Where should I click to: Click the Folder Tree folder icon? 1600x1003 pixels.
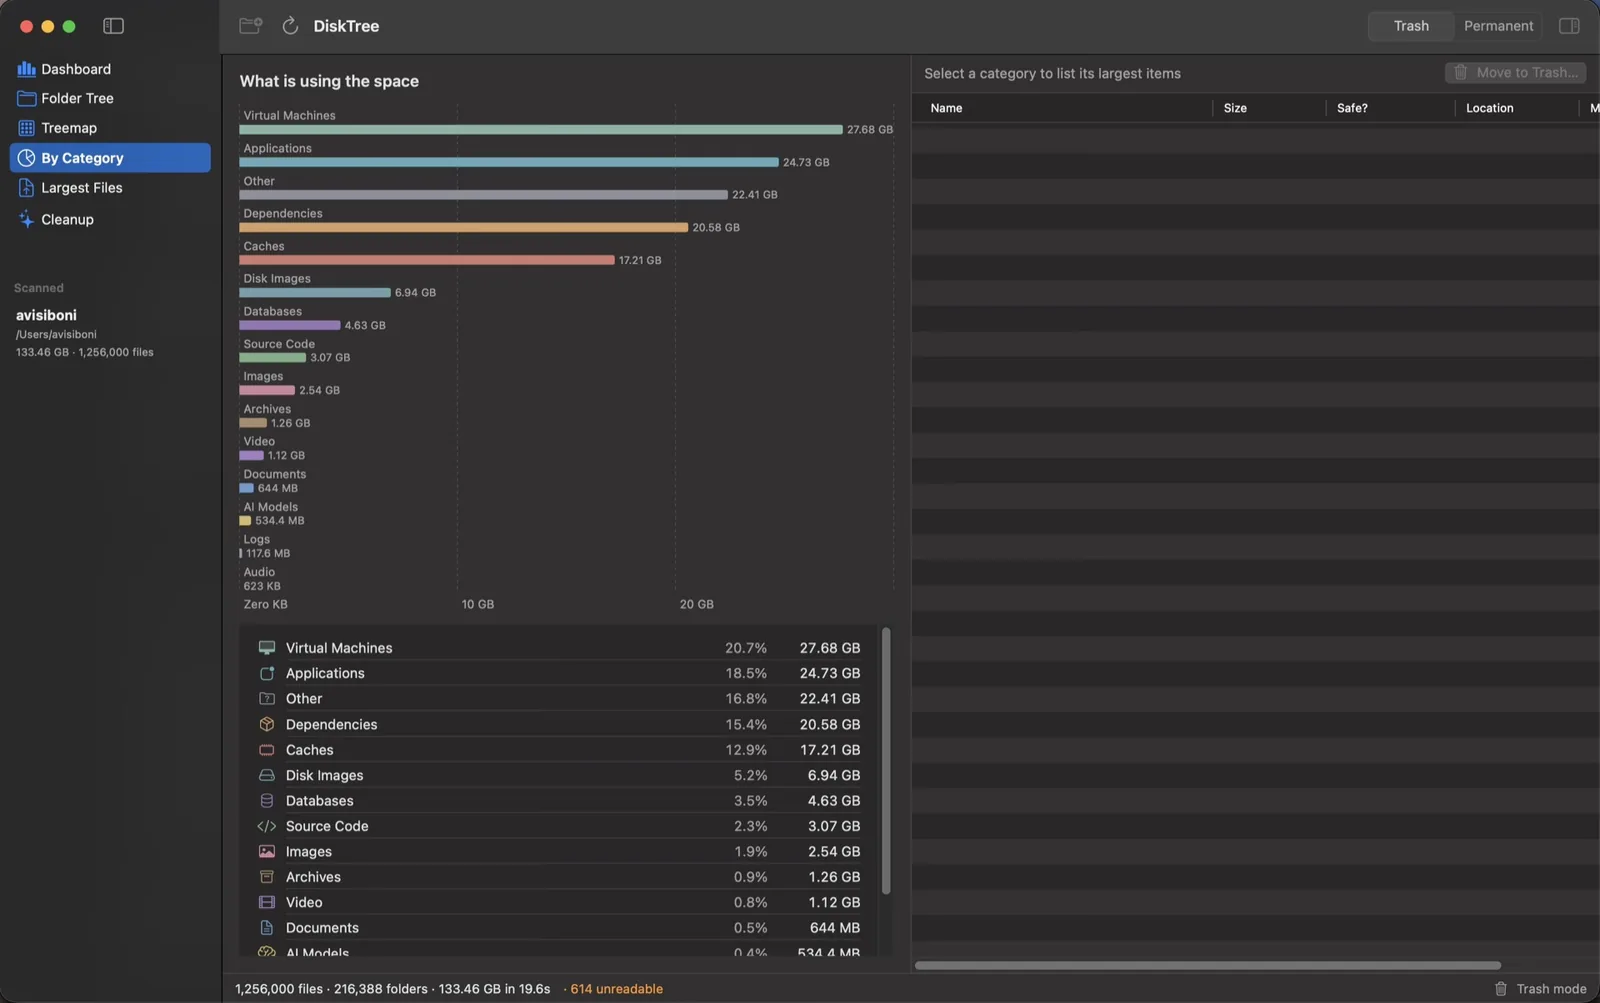[x=26, y=98]
